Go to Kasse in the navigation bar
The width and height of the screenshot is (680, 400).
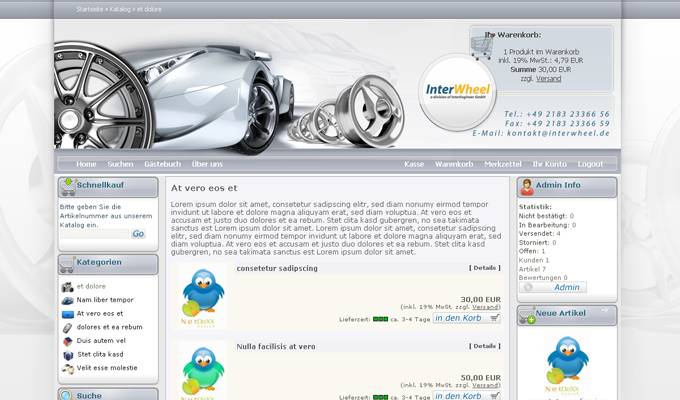coord(414,164)
